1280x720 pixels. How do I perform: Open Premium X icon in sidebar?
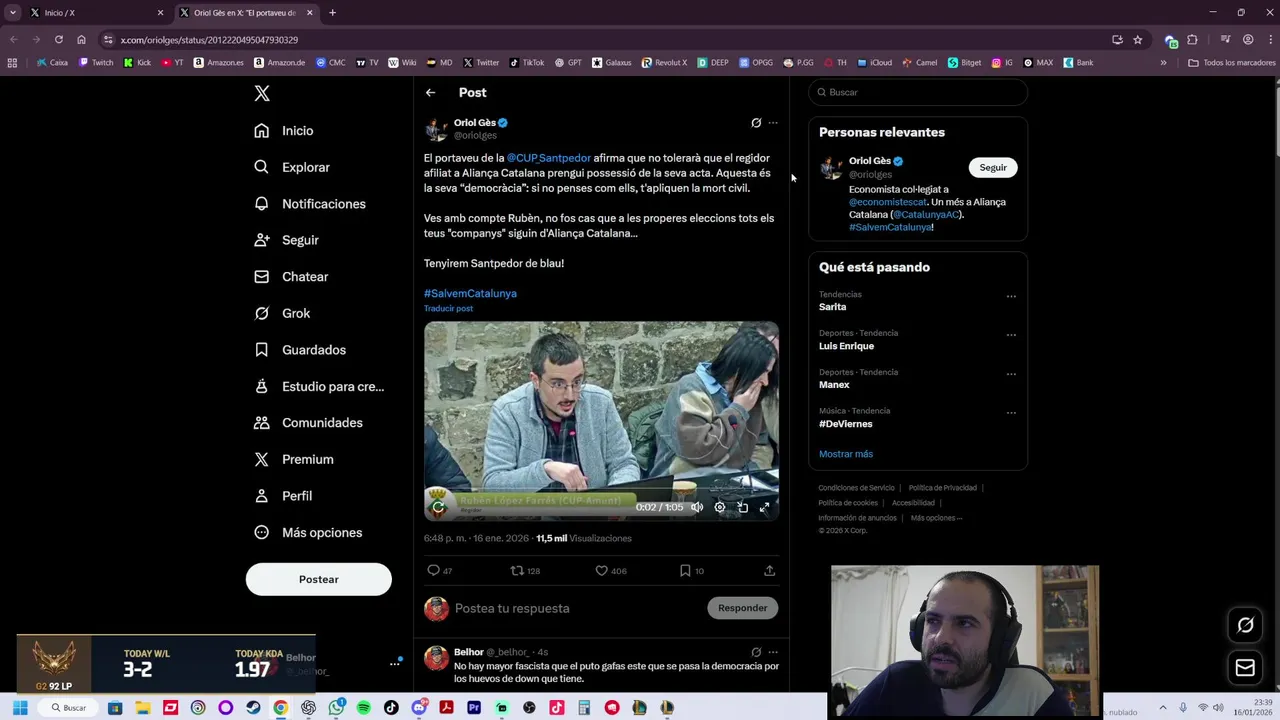point(262,459)
